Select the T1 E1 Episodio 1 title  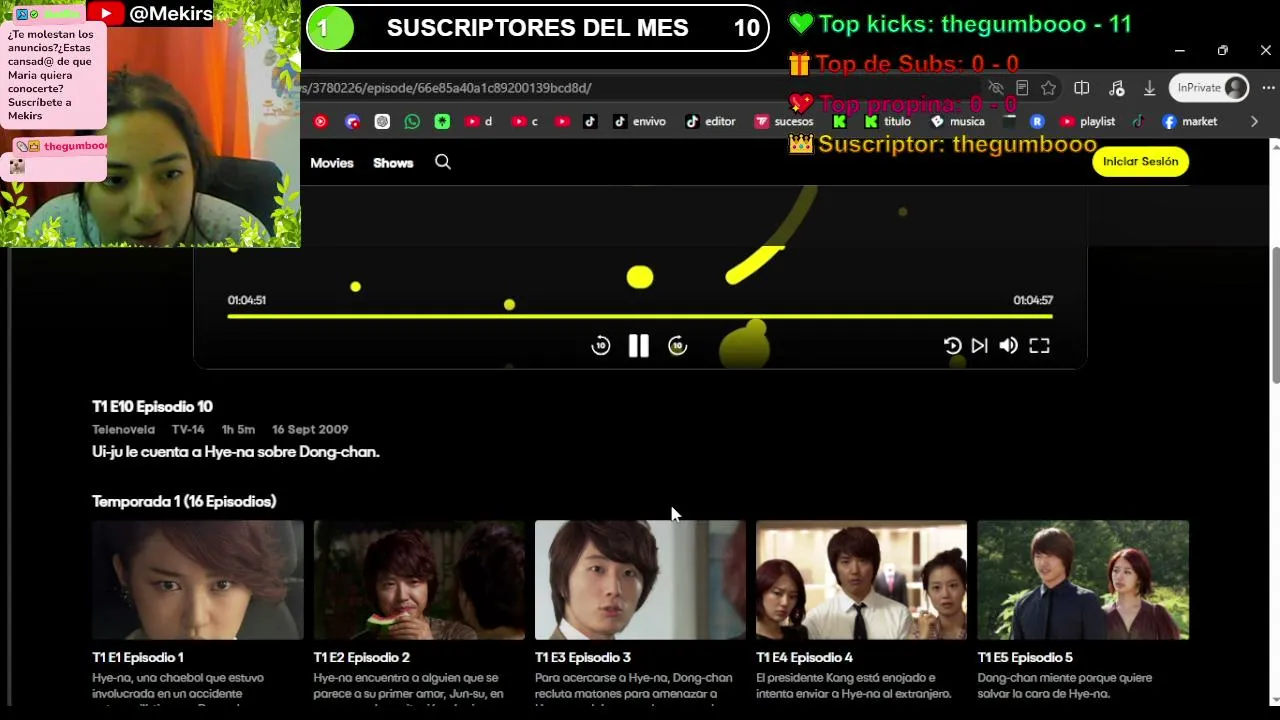[138, 658]
